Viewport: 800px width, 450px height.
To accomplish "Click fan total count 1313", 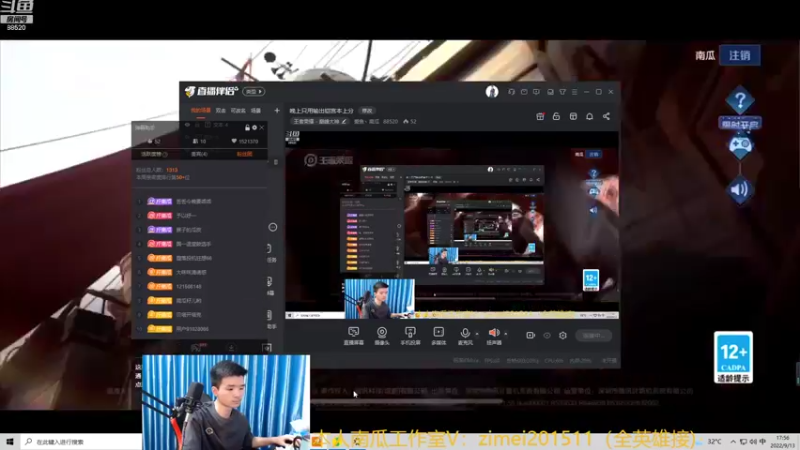I will (172, 170).
